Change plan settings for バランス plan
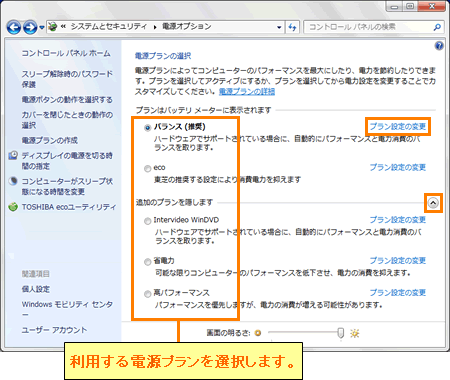Image resolution: width=450 pixels, height=380 pixels. click(x=398, y=126)
